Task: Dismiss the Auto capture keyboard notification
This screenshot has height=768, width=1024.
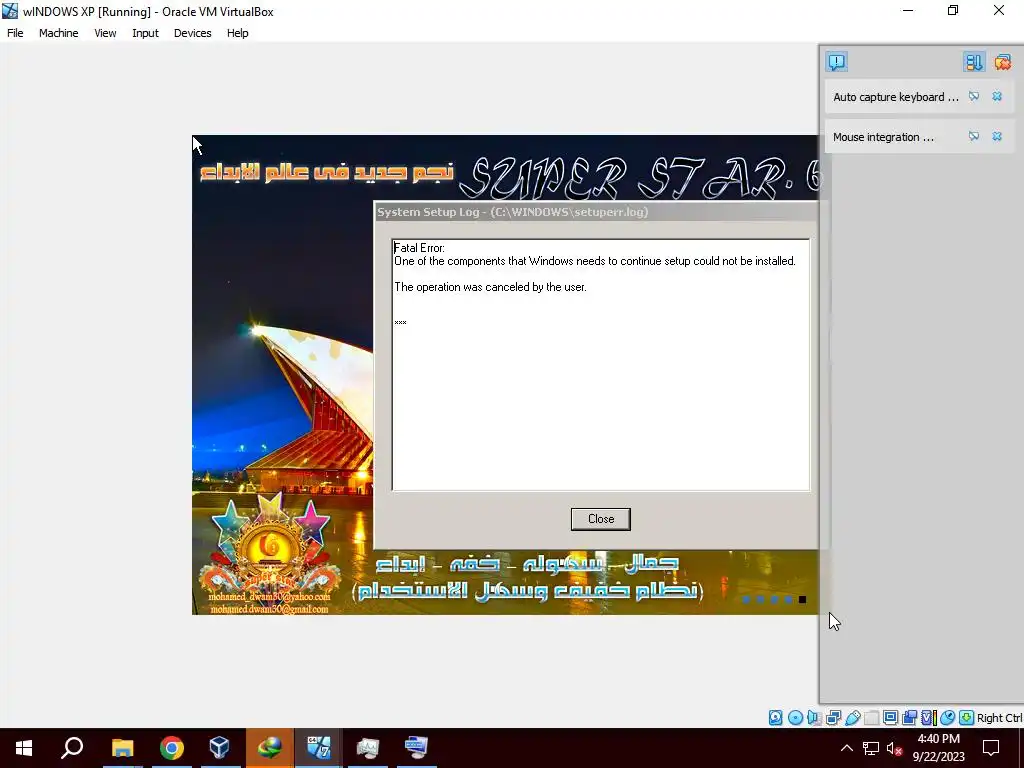Action: (997, 97)
